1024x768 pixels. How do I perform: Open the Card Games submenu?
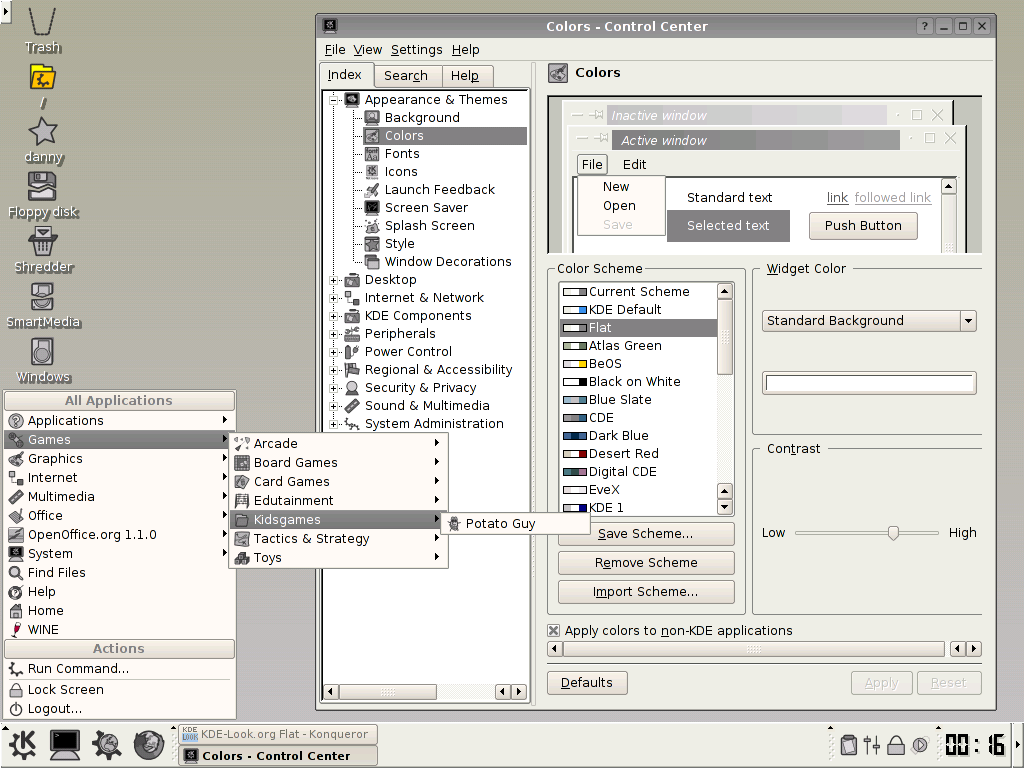click(x=338, y=481)
